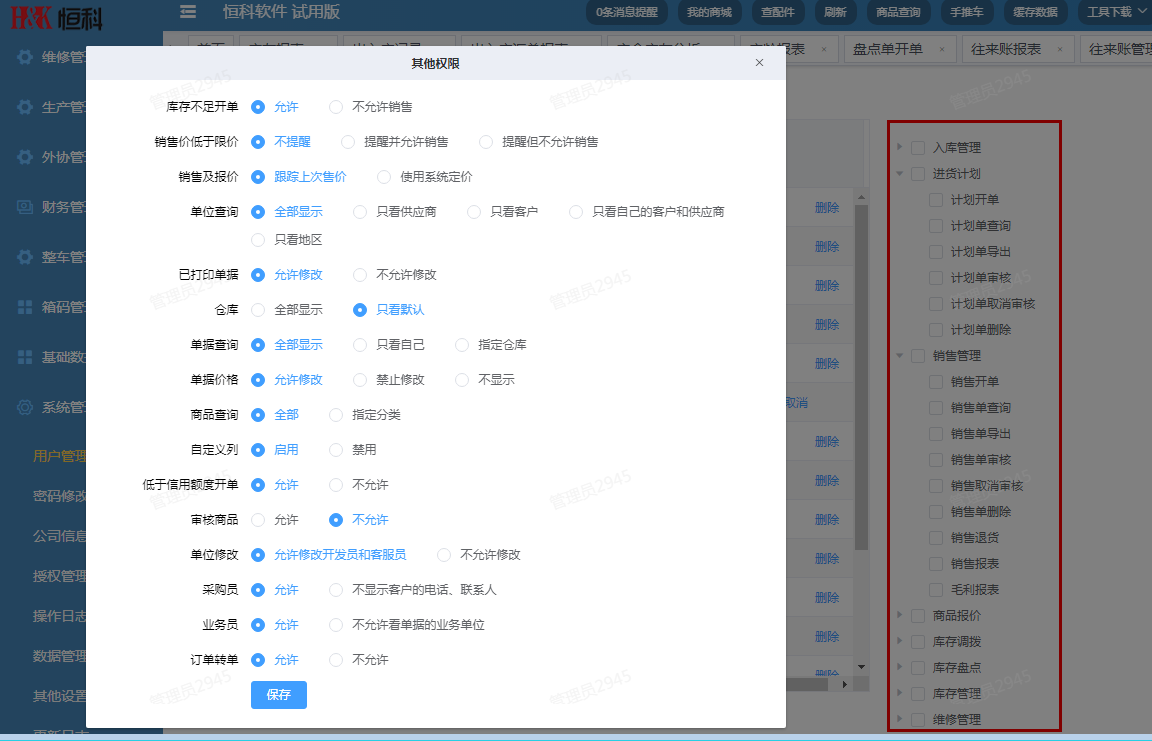Screen dimensions: 1152x741
Task: Expand the 商品报价 tree branch
Action: (x=899, y=615)
